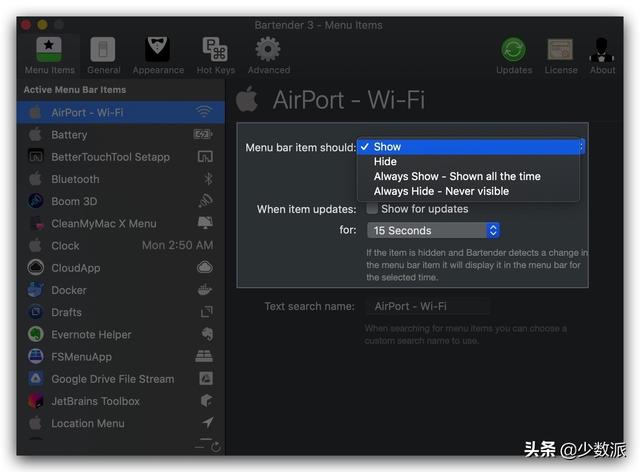
Task: Select Boom 3D in the sidebar
Action: pos(121,201)
